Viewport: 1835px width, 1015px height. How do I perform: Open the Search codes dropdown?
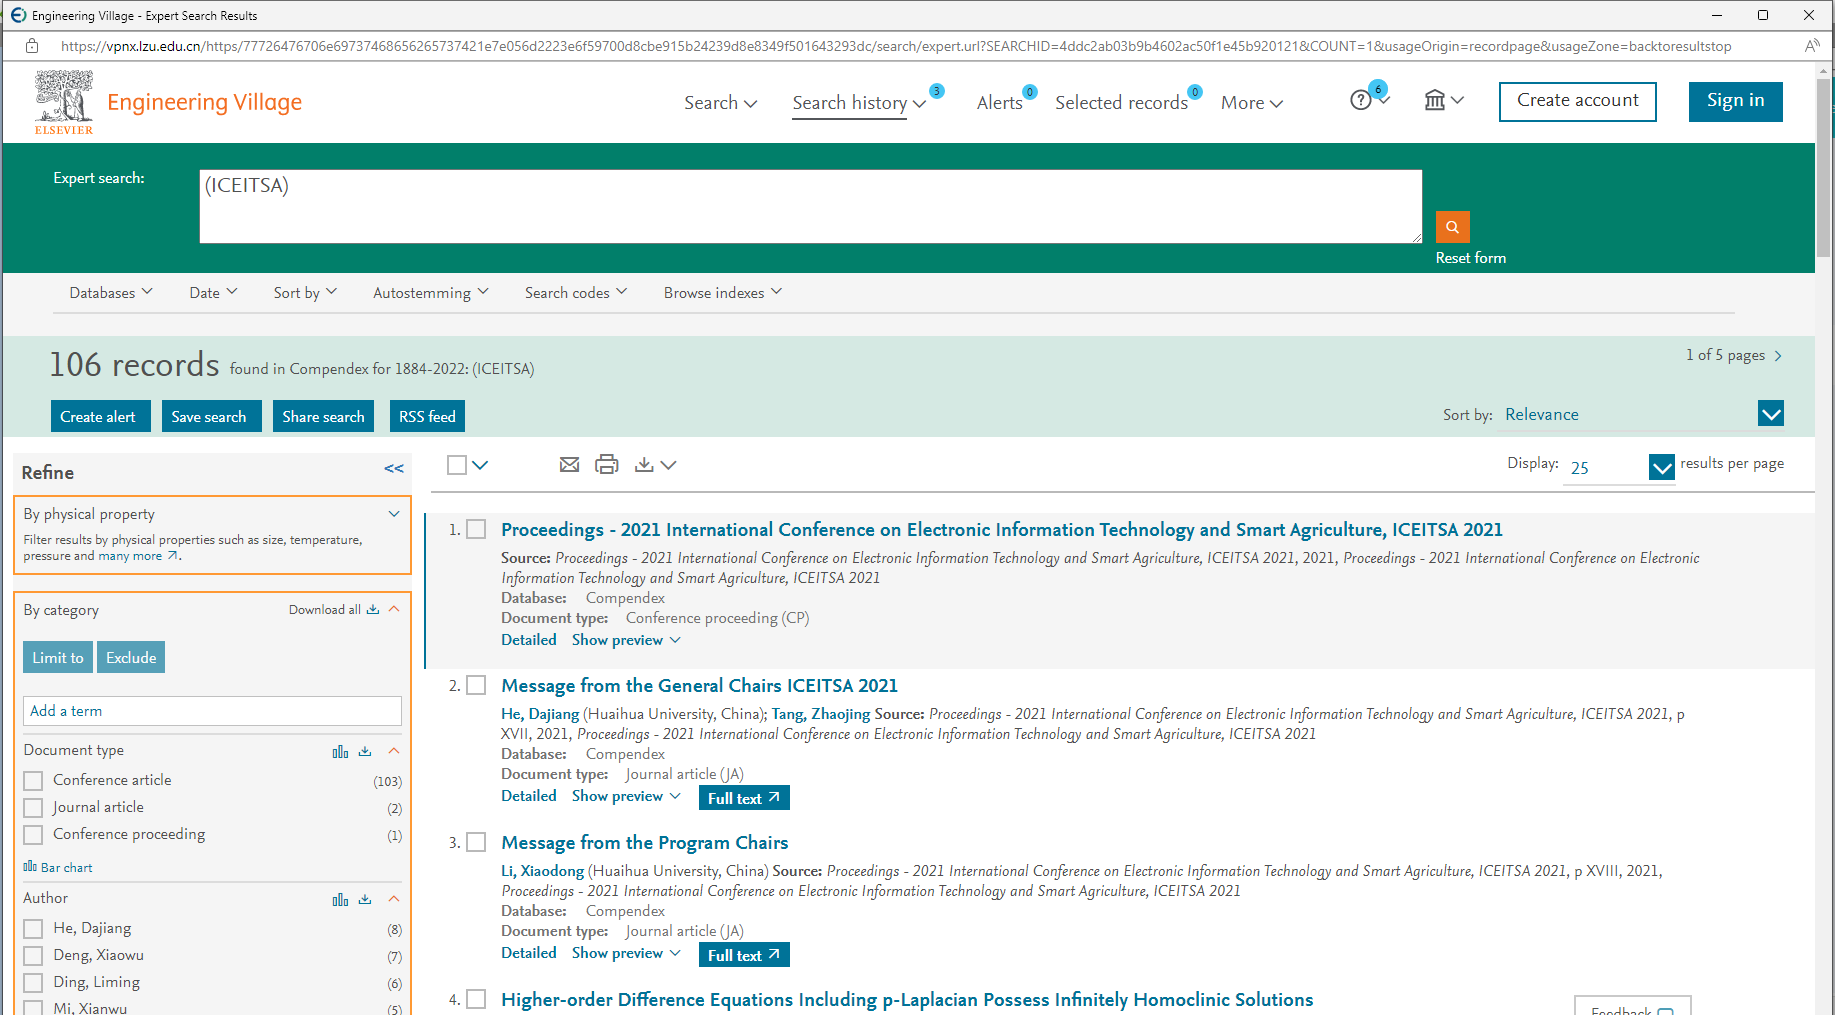576,293
